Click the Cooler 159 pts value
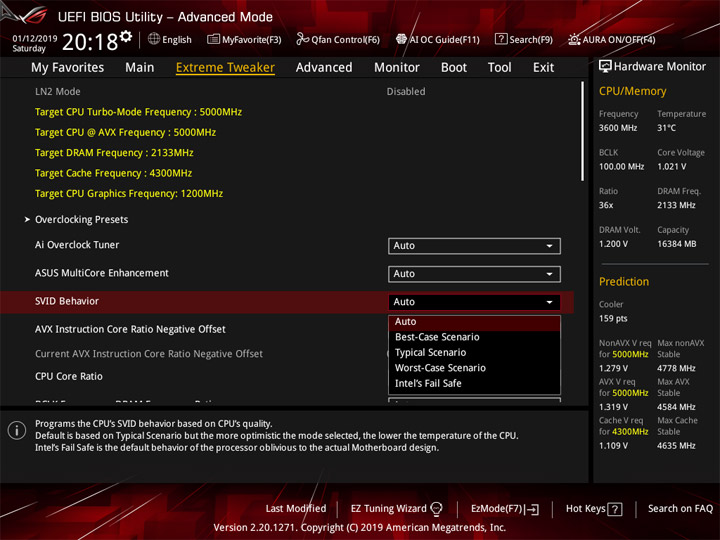Screen dimensions: 720x540 click(x=613, y=319)
